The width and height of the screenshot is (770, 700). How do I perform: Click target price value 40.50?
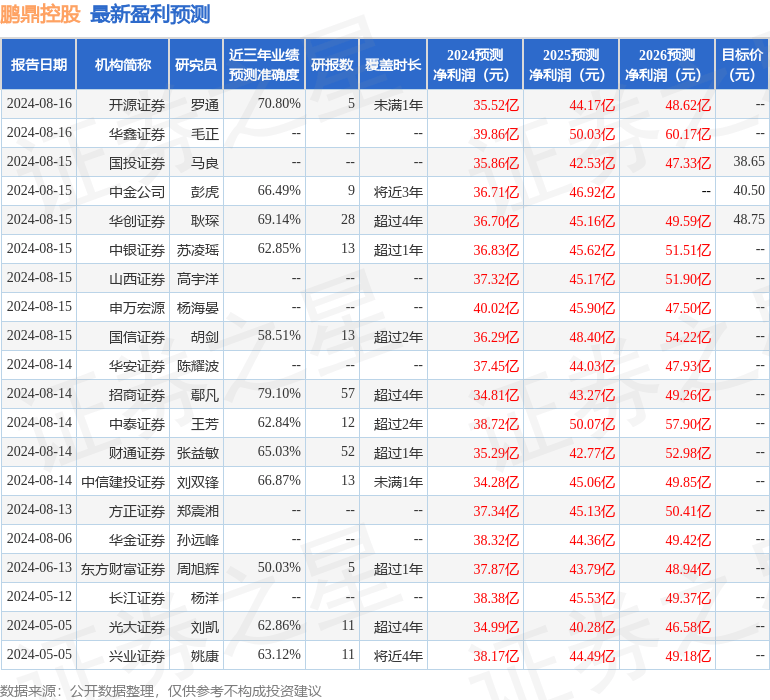(x=749, y=190)
